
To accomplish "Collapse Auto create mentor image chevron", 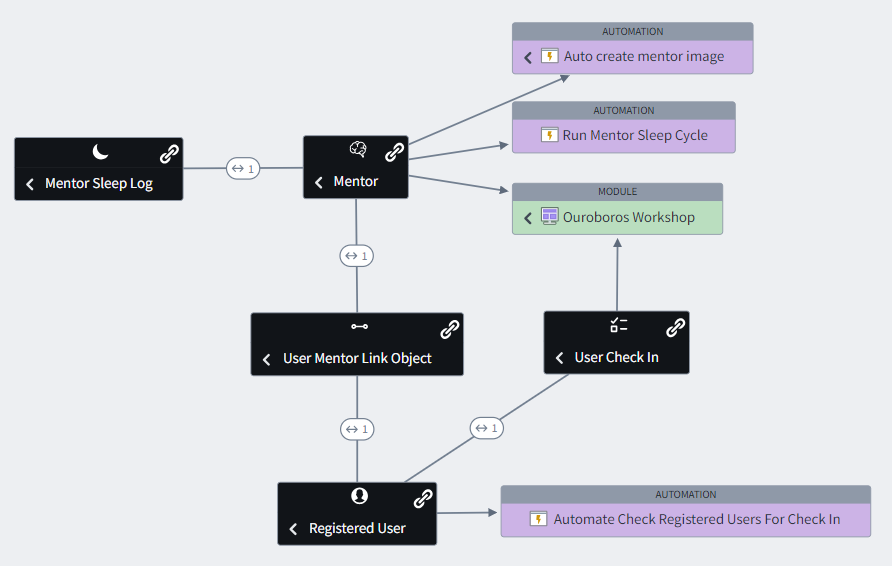I will coord(528,57).
